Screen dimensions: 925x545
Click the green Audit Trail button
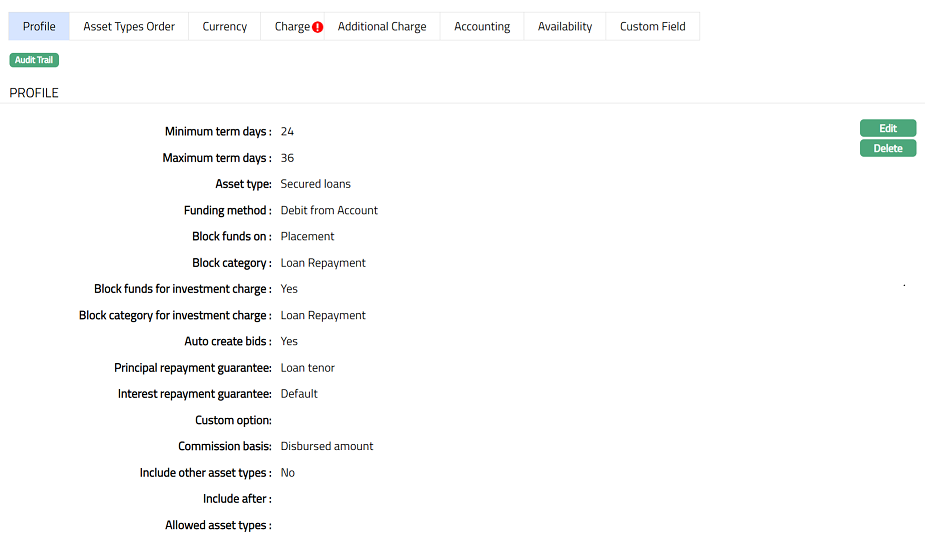[x=34, y=60]
